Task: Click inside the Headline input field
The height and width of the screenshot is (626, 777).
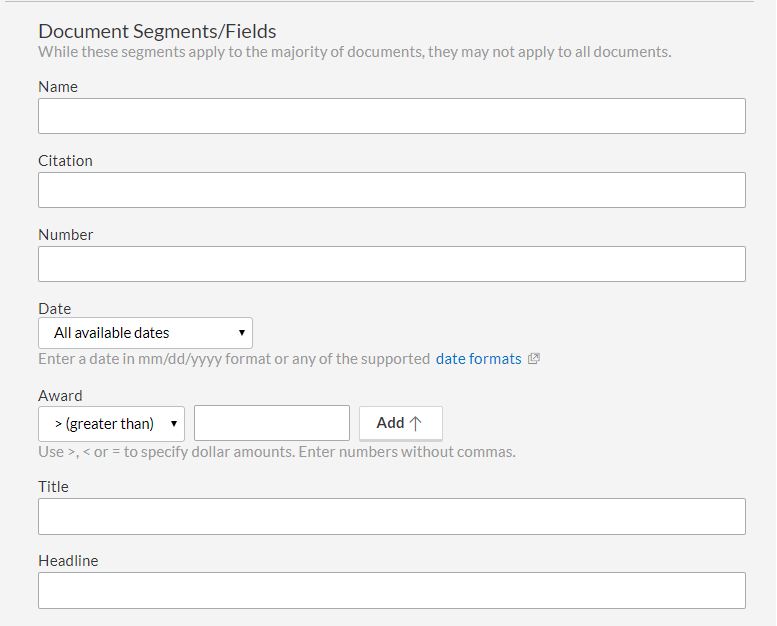Action: pyautogui.click(x=392, y=591)
